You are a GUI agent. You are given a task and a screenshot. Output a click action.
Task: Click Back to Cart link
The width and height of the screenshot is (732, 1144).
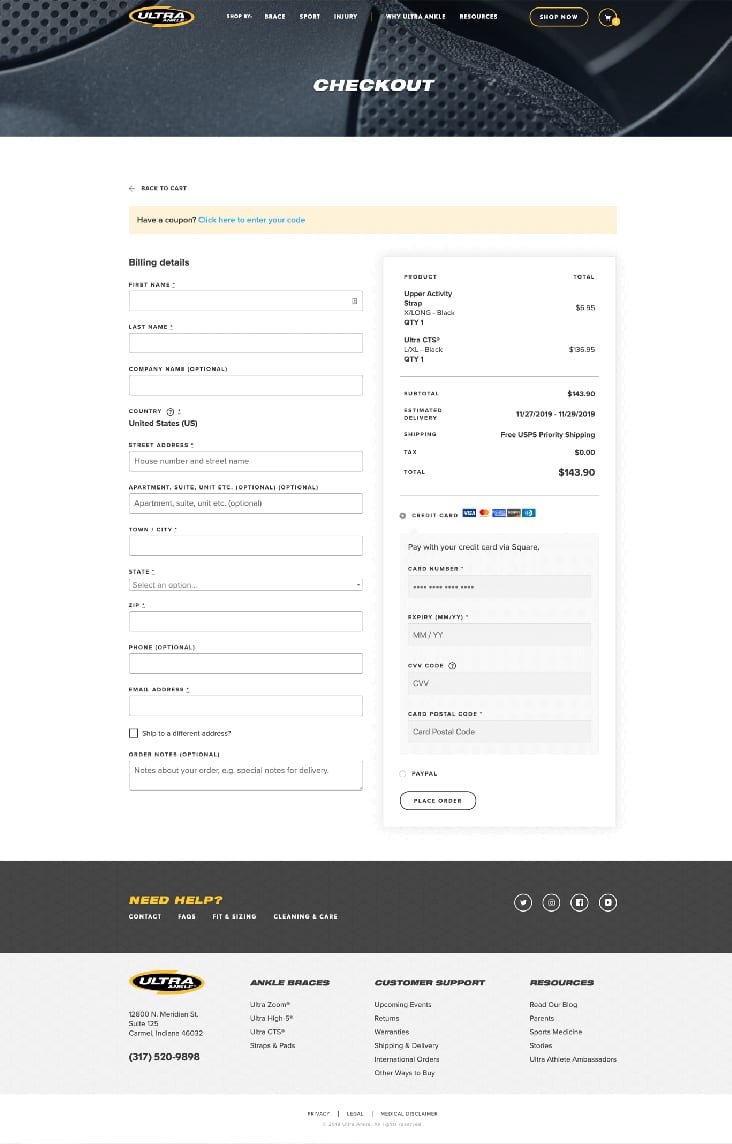coord(163,188)
